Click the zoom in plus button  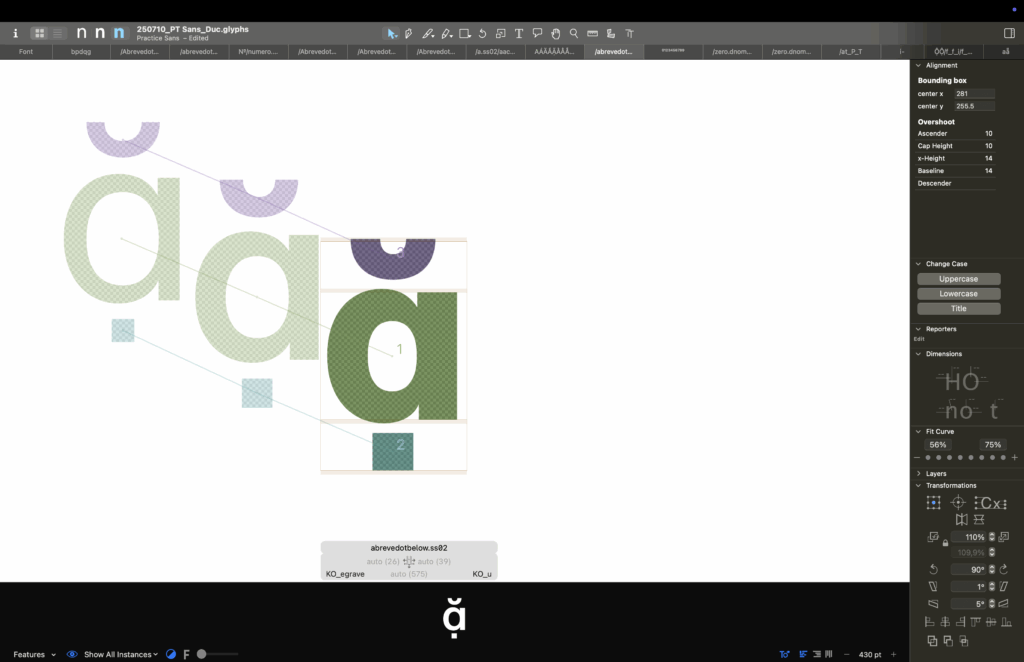(893, 654)
